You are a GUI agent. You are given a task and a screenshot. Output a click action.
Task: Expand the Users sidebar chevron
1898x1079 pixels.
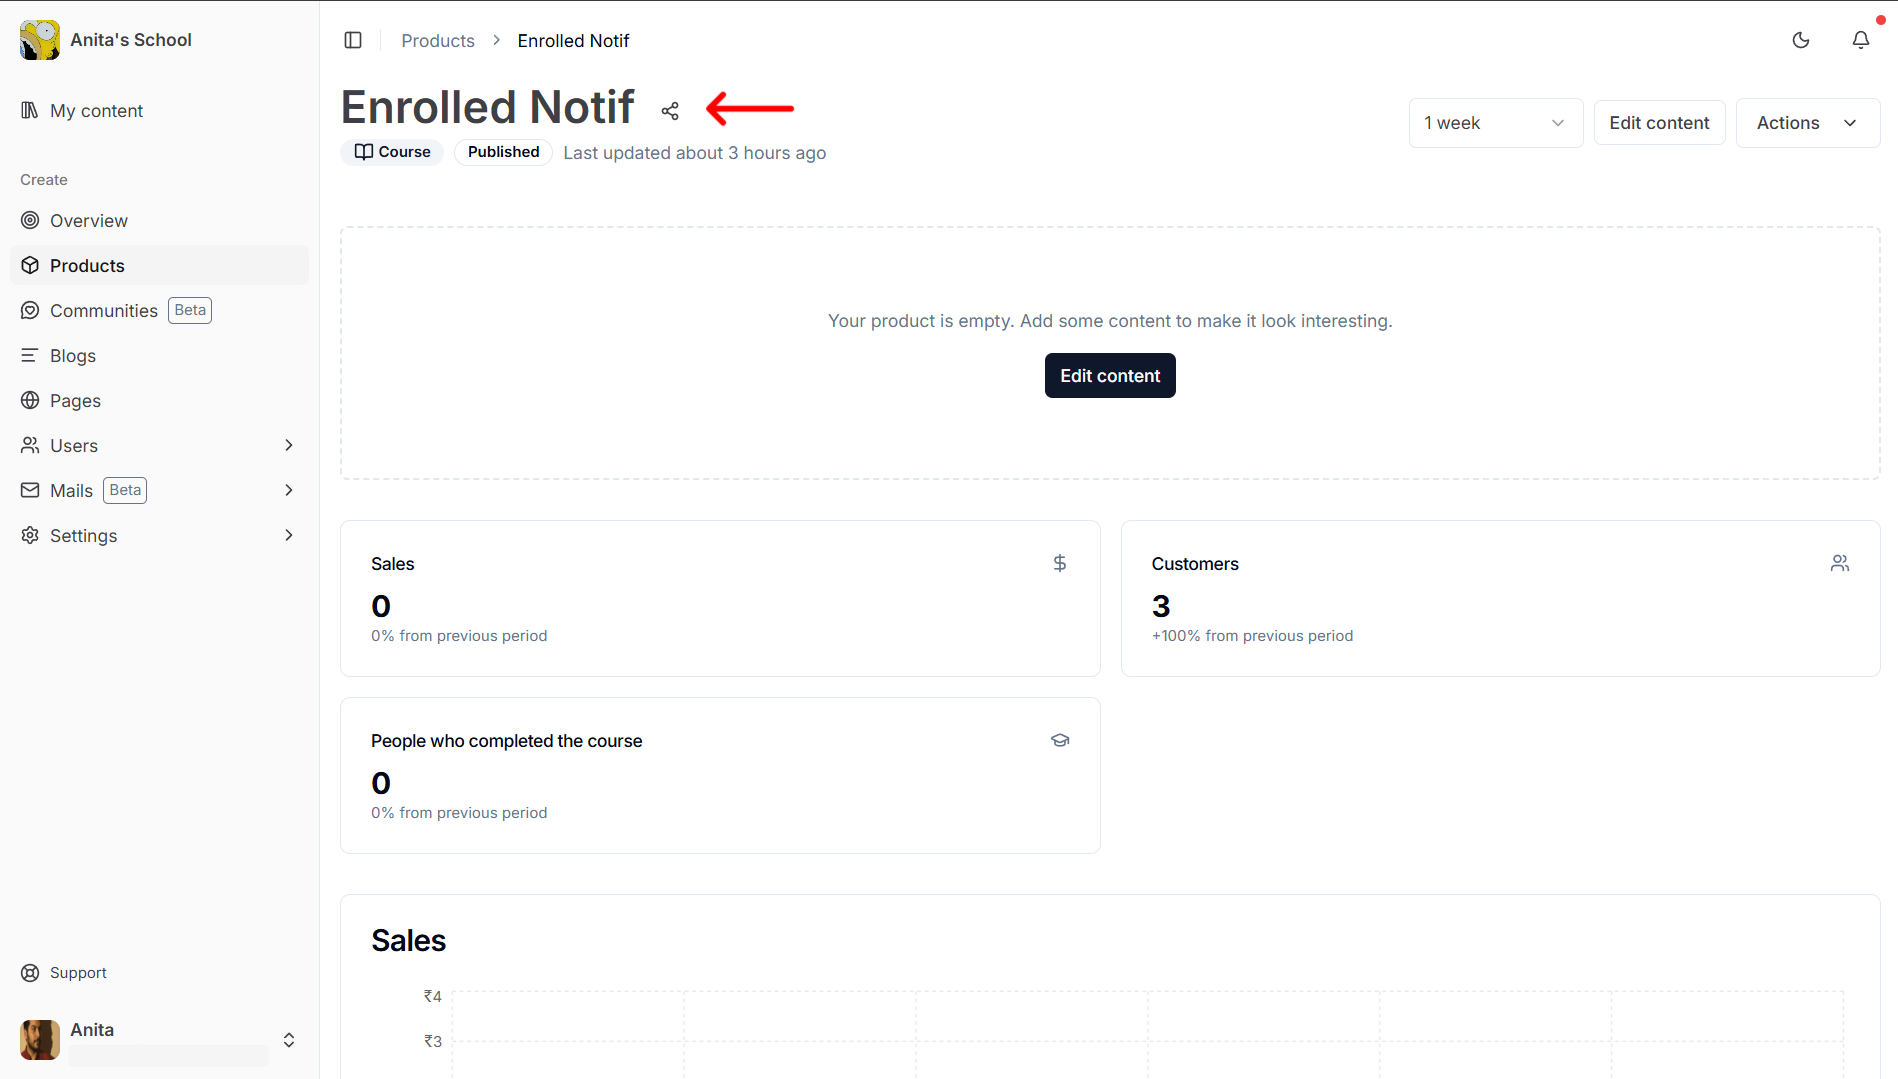coord(289,445)
